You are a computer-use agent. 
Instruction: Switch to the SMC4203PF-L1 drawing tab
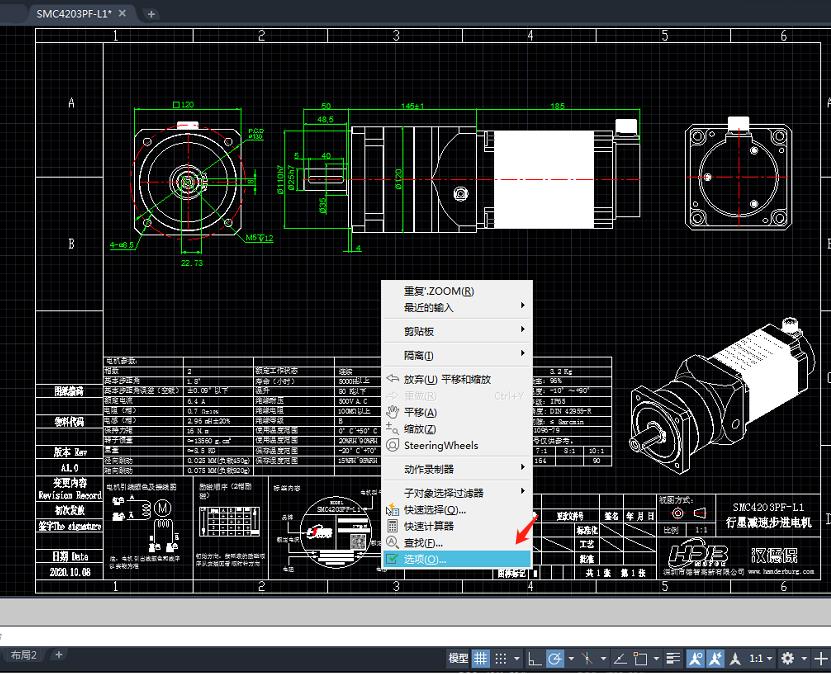75,14
